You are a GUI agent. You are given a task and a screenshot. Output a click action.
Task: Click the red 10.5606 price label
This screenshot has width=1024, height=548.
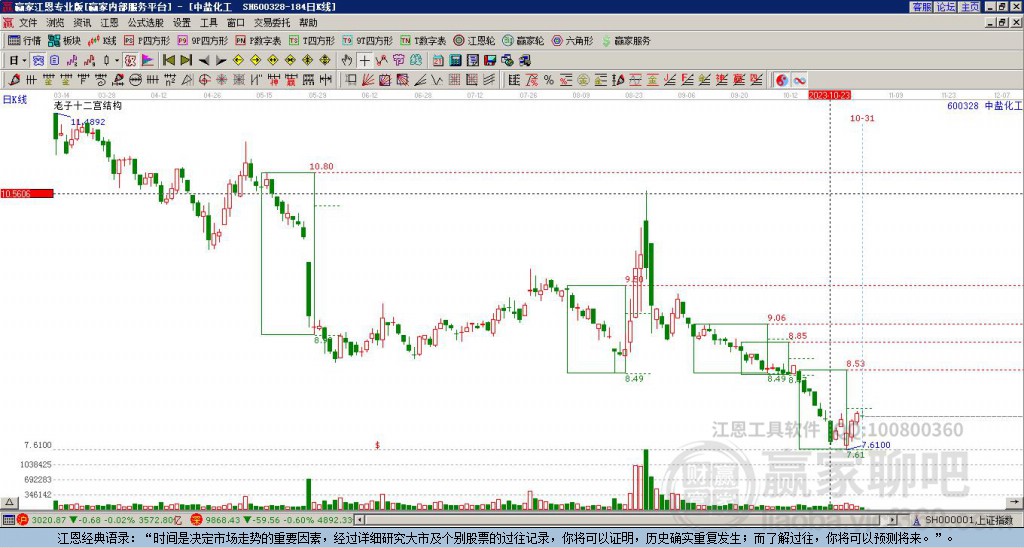click(x=27, y=193)
